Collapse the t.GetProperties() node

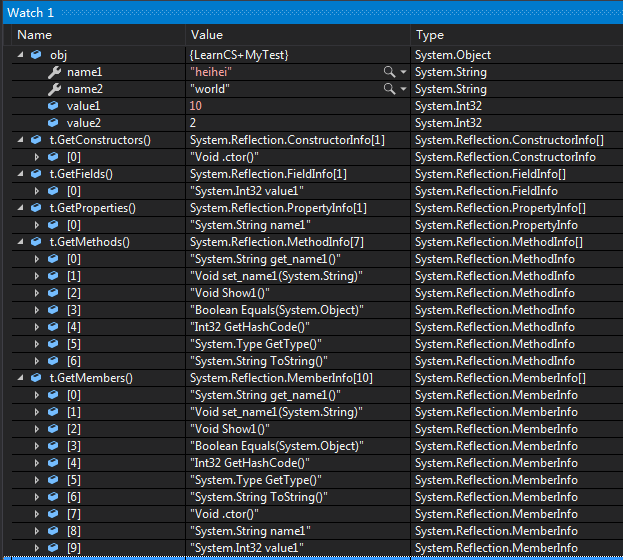point(21,208)
